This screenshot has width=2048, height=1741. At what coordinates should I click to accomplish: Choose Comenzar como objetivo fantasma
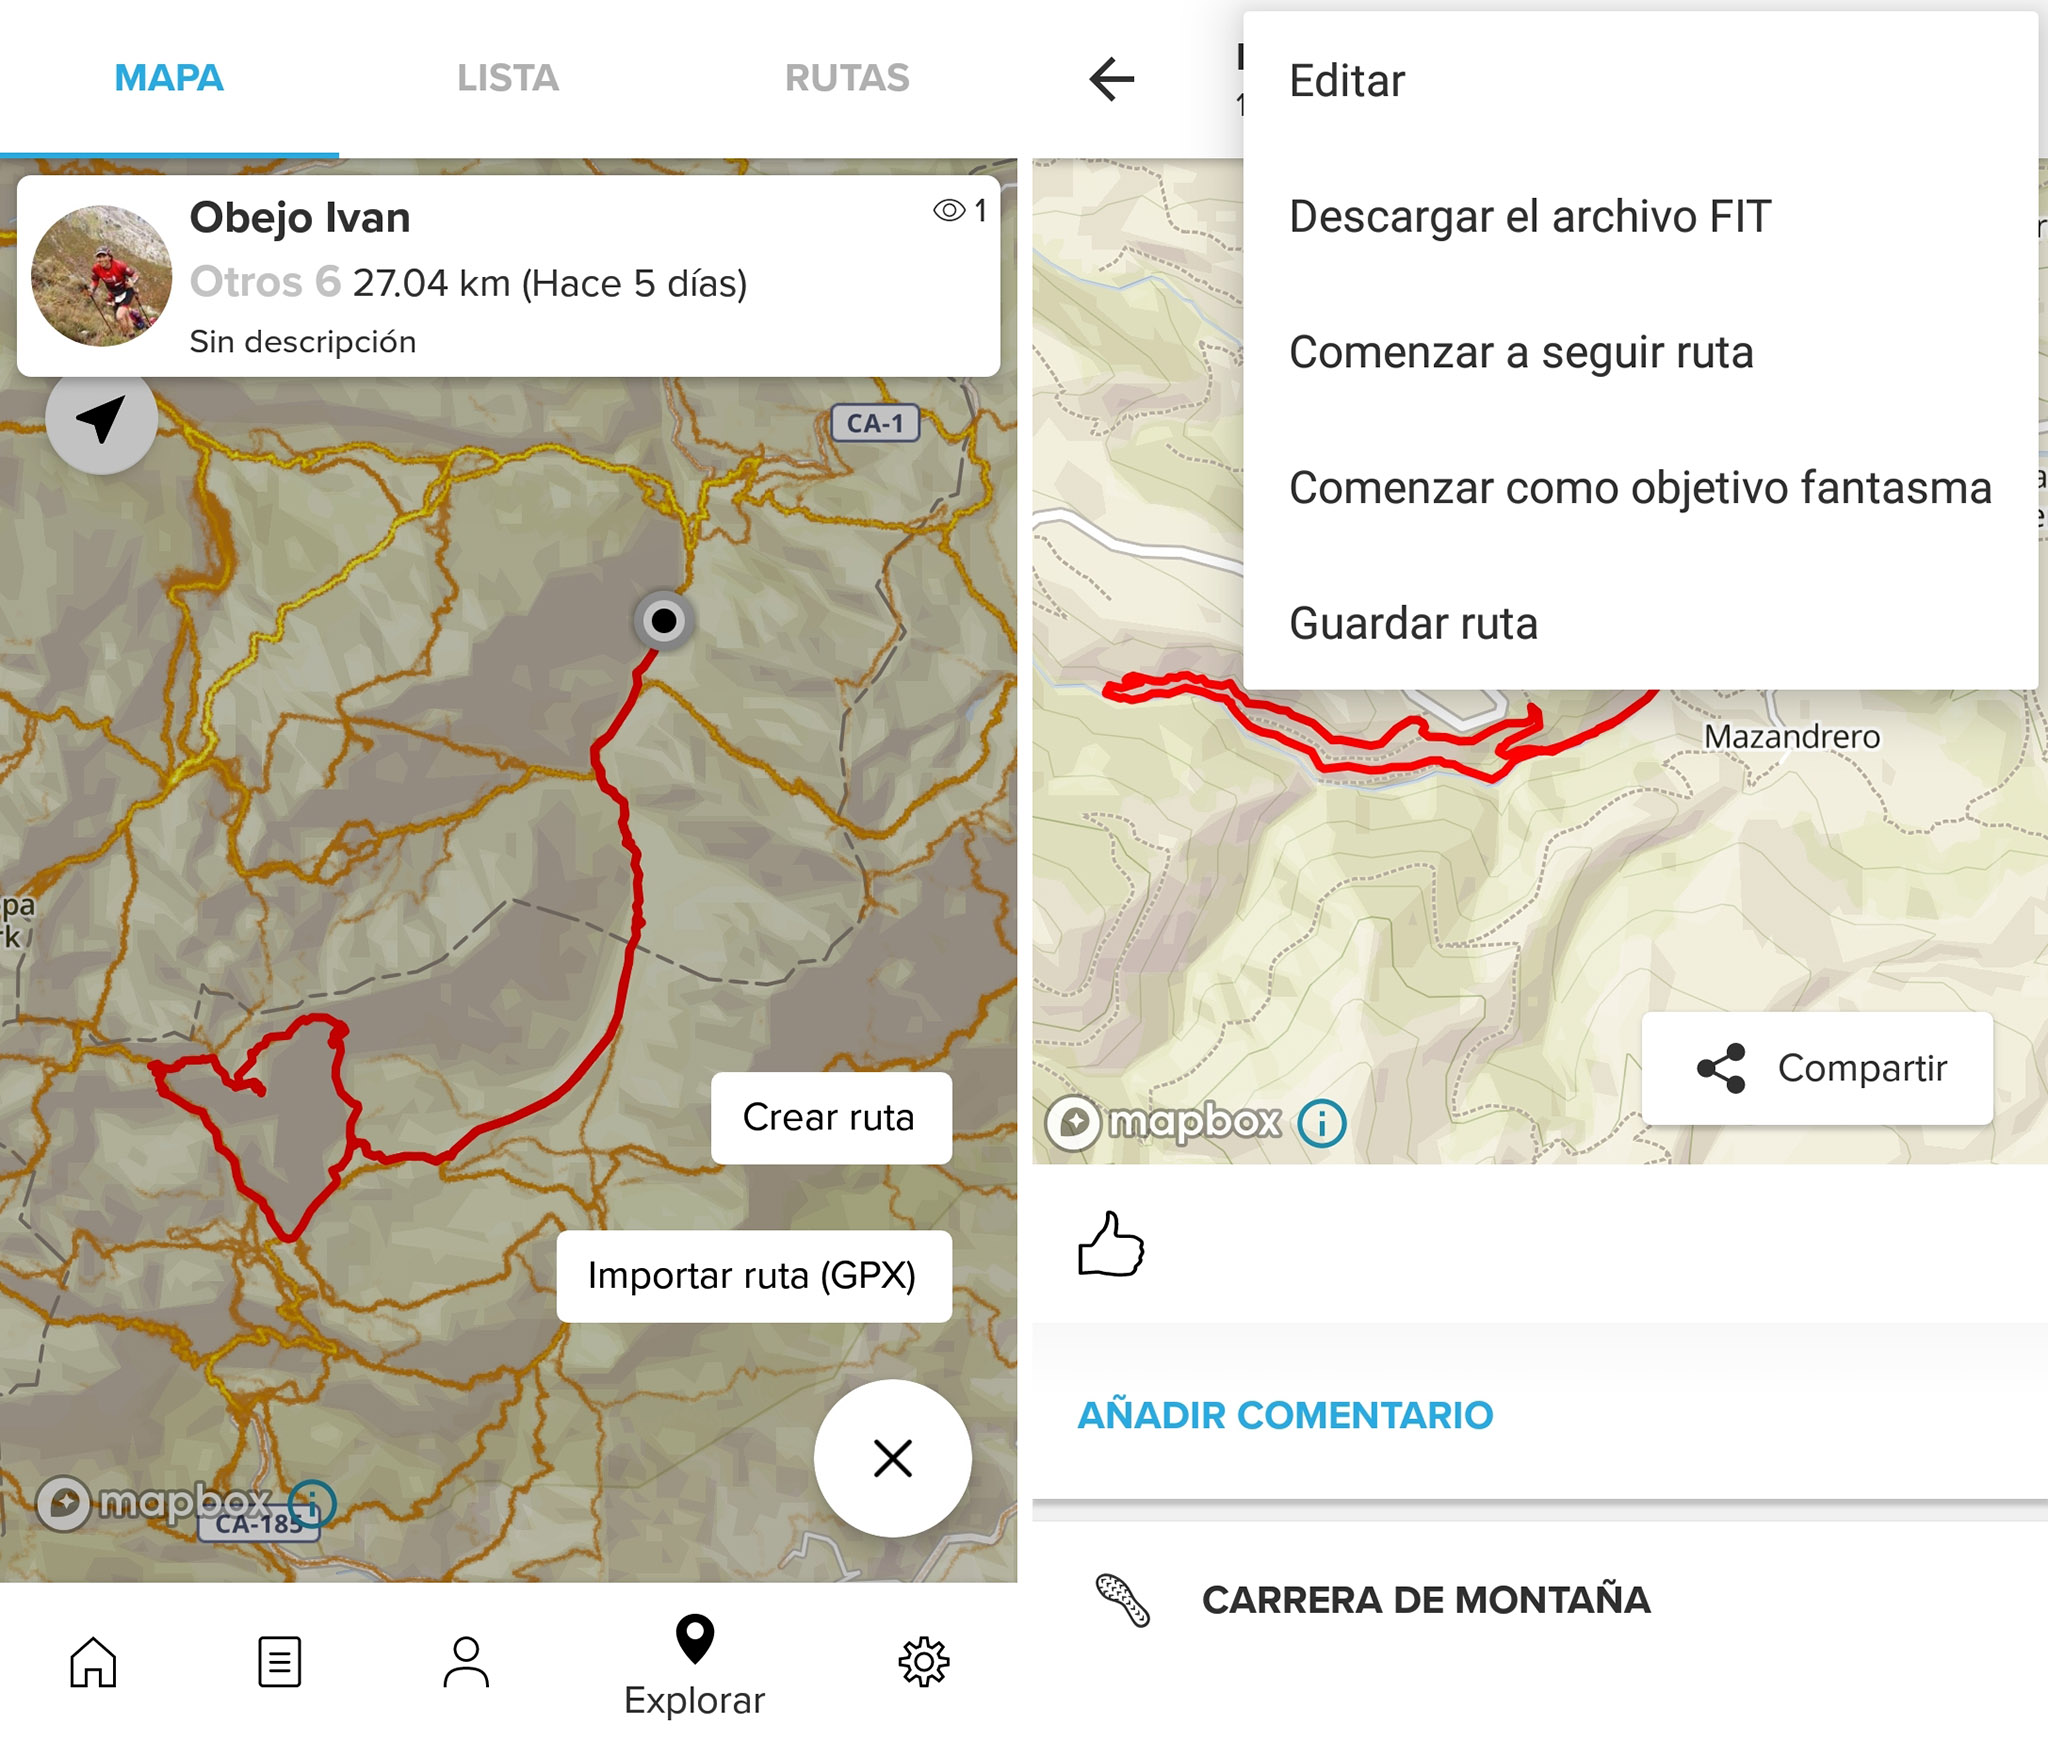click(1640, 488)
